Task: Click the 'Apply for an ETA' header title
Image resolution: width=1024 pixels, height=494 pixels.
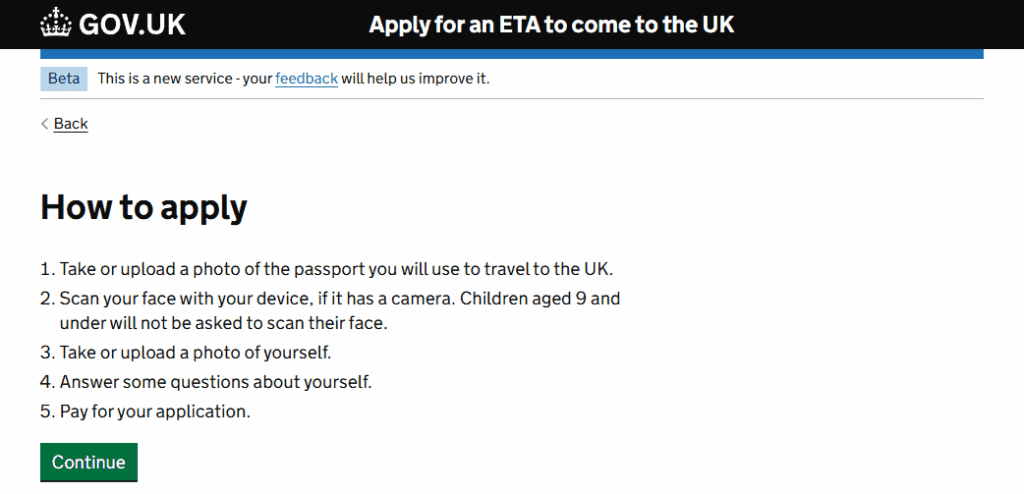Action: tap(551, 24)
